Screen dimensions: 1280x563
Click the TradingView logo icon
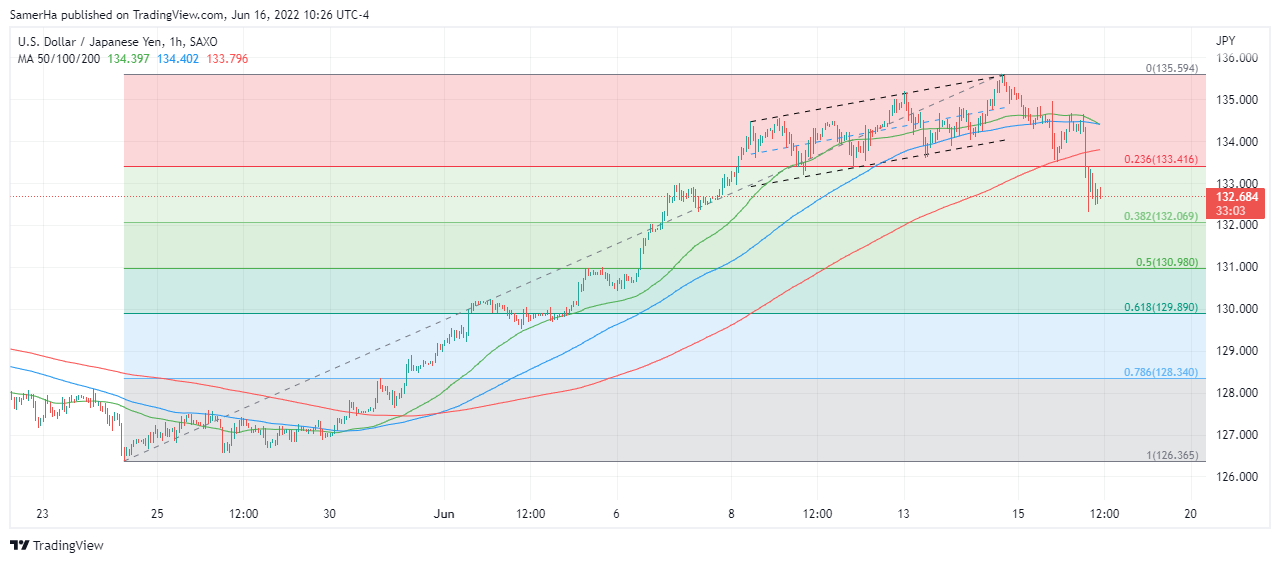pyautogui.click(x=20, y=545)
